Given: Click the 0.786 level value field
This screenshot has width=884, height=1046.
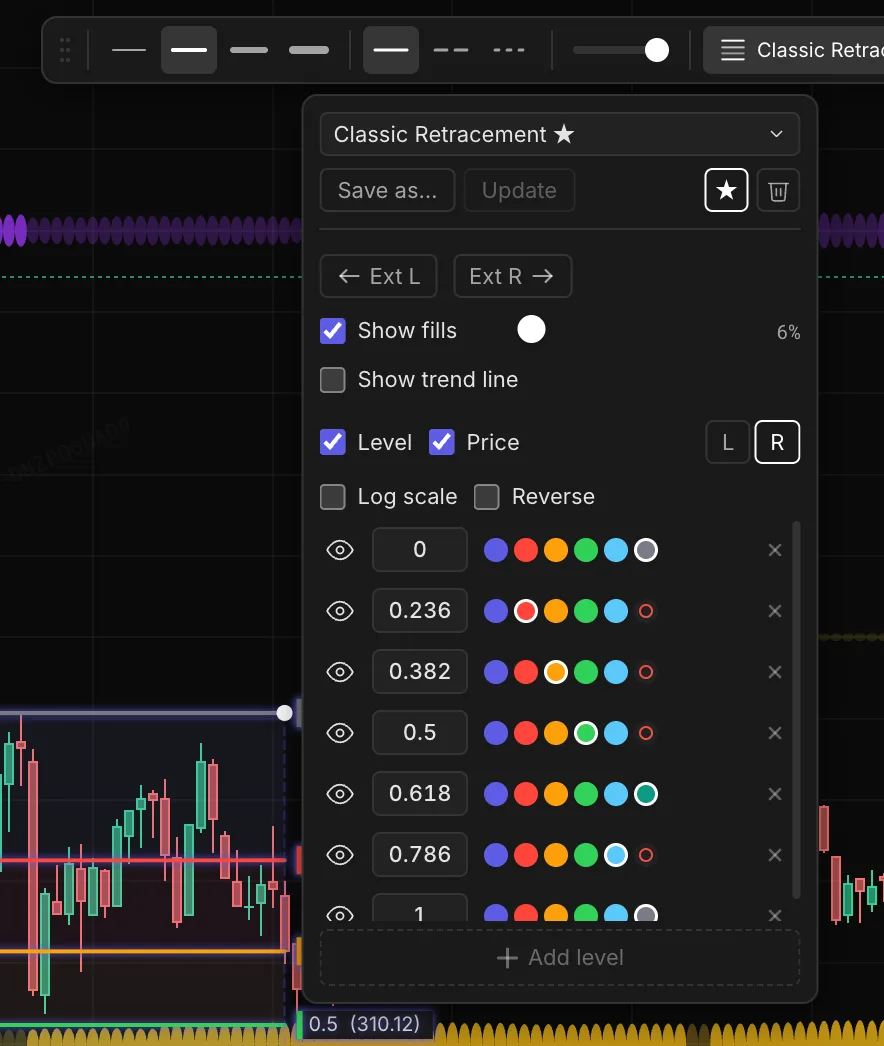Looking at the screenshot, I should [x=420, y=855].
